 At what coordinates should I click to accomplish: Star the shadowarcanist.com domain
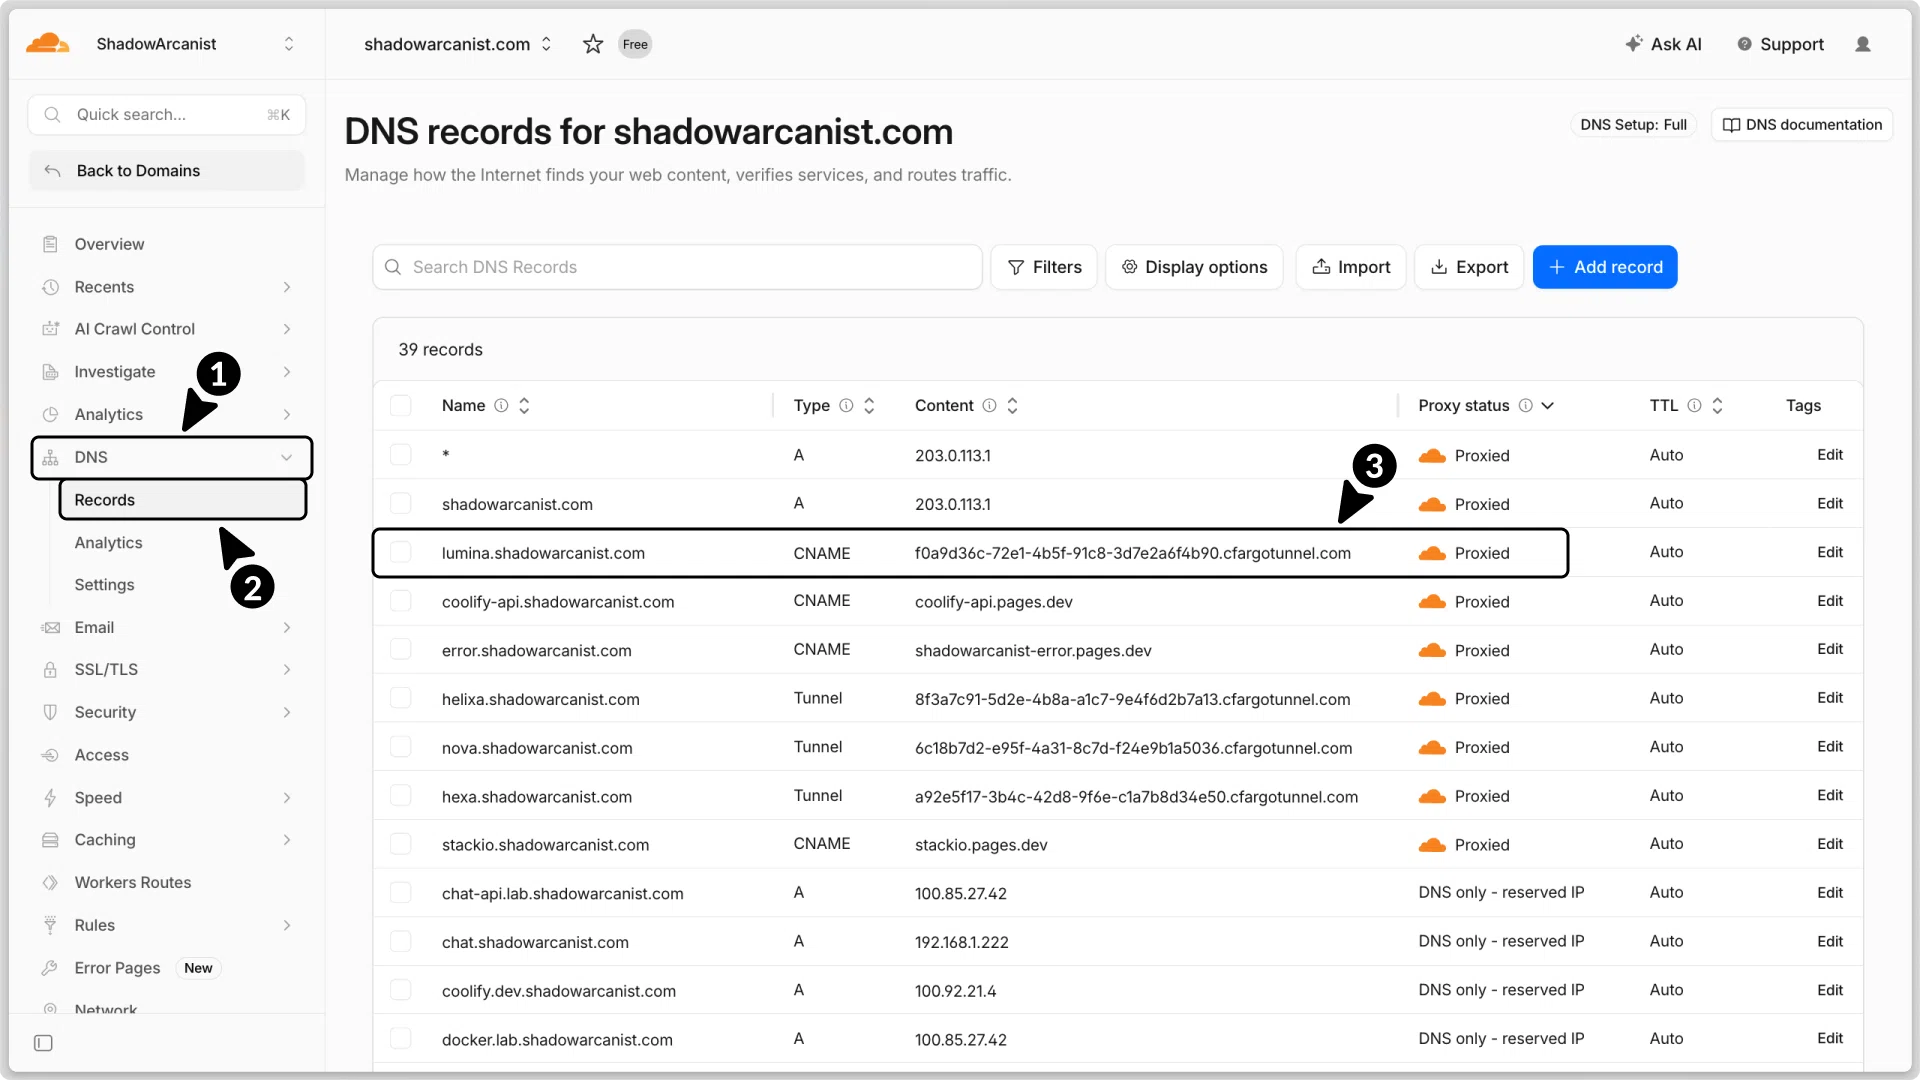(593, 44)
